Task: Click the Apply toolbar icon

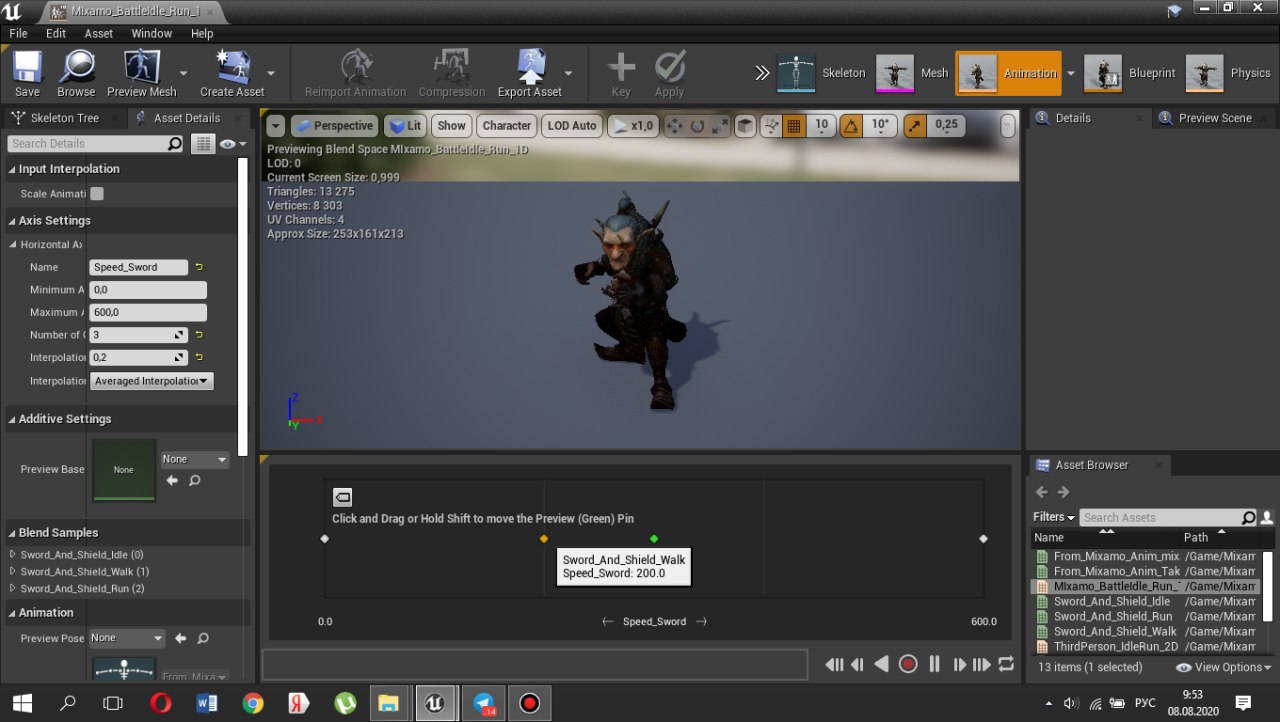Action: click(669, 74)
